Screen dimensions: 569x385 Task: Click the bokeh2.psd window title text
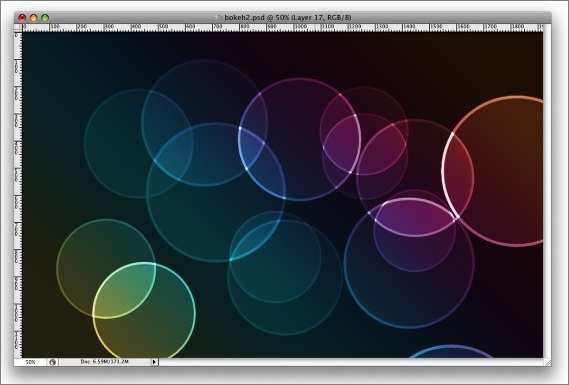coord(287,17)
